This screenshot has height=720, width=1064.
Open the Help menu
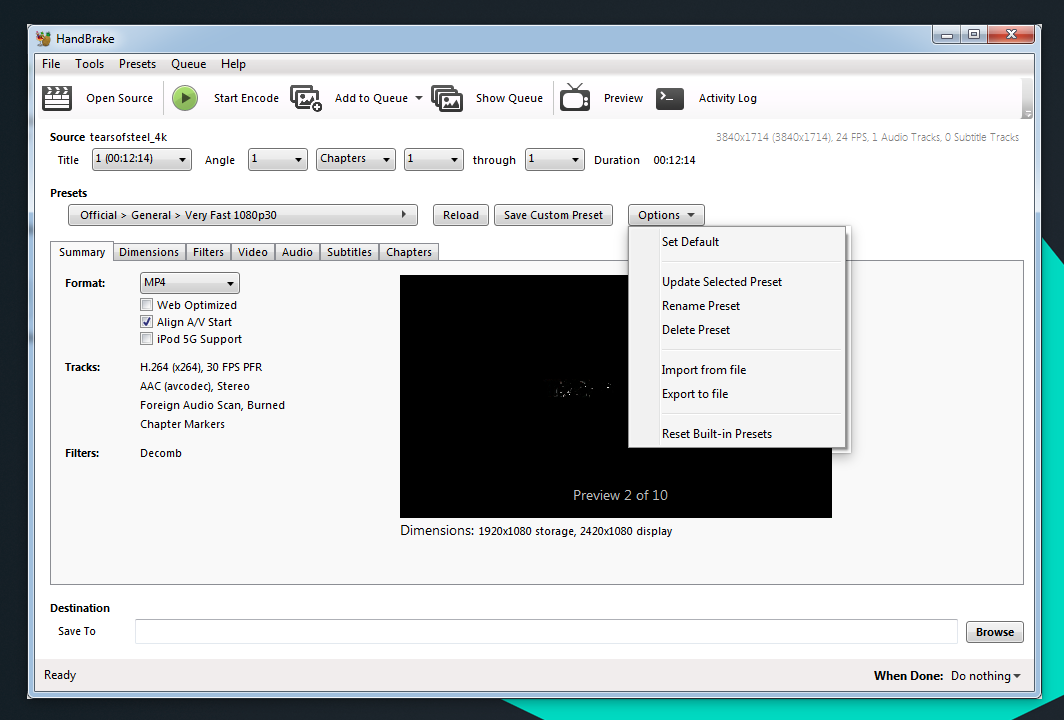pos(233,64)
